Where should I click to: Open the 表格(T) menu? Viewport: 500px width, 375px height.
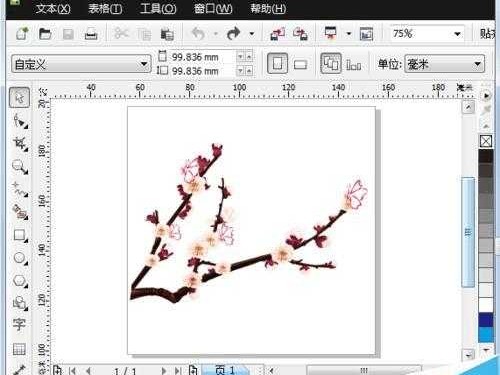pyautogui.click(x=105, y=8)
